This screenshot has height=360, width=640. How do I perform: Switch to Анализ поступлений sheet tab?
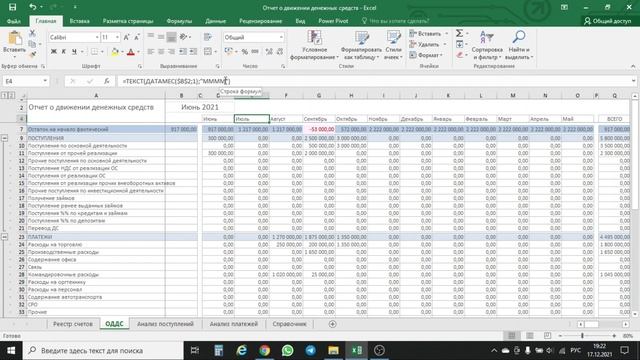pos(165,324)
